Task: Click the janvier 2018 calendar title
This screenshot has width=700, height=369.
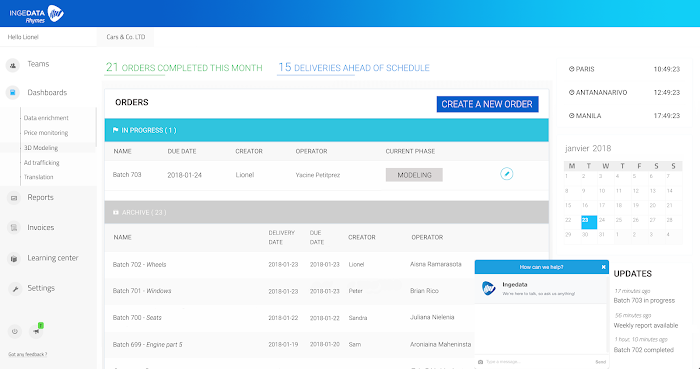Action: coord(588,148)
